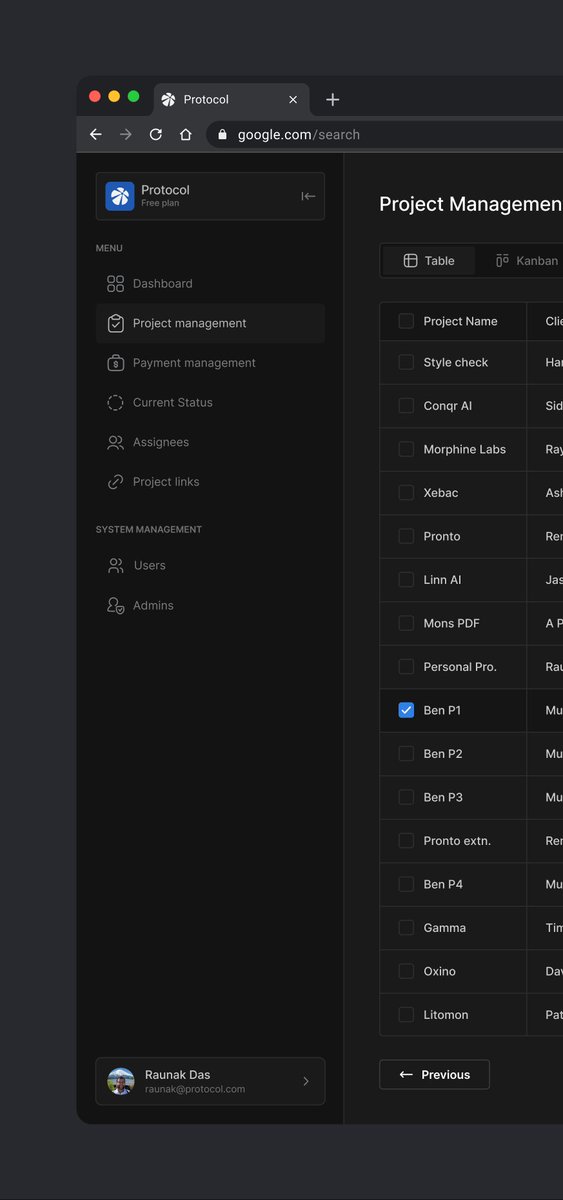The image size is (563, 1200).
Task: Click the Previous pagination button
Action: pyautogui.click(x=435, y=1075)
